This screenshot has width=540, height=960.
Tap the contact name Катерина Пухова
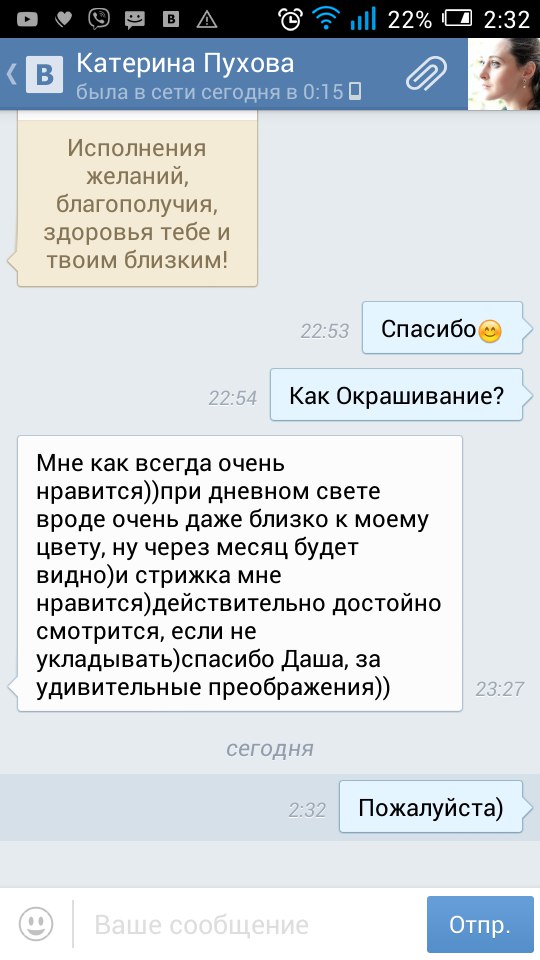tap(185, 62)
